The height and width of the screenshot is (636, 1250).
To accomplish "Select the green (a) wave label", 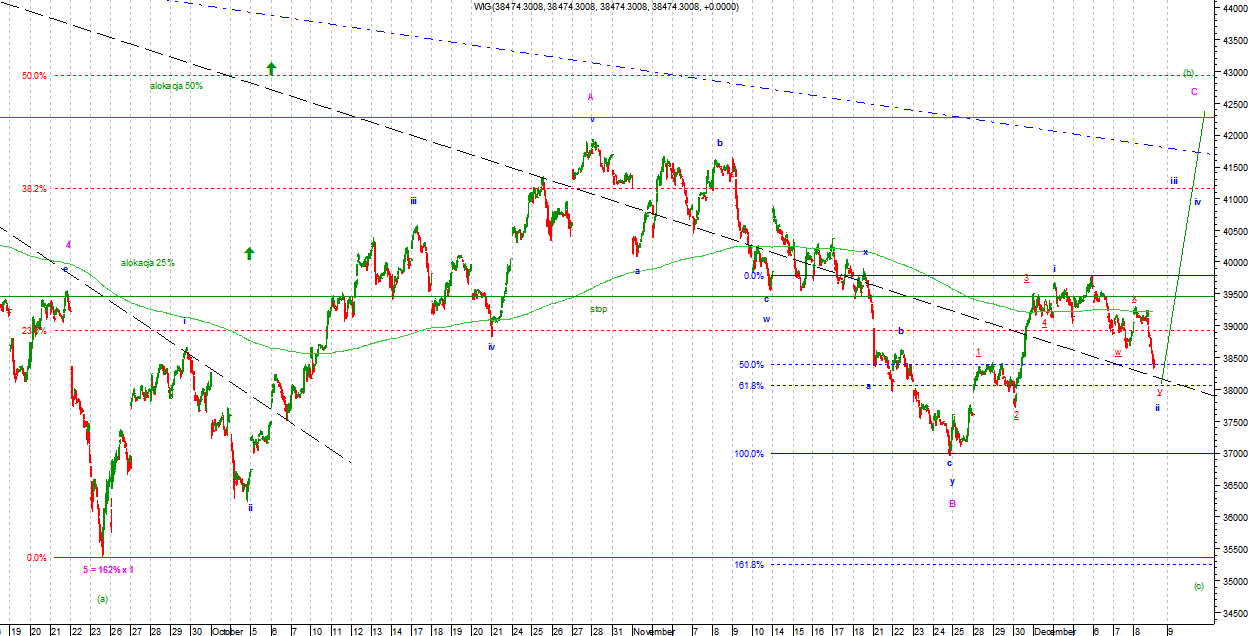I will click(x=101, y=599).
